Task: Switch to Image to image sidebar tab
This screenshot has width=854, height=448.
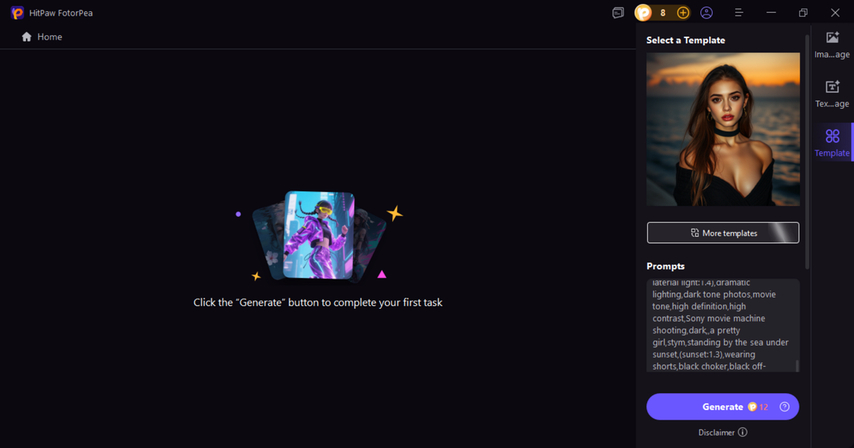Action: 832,45
